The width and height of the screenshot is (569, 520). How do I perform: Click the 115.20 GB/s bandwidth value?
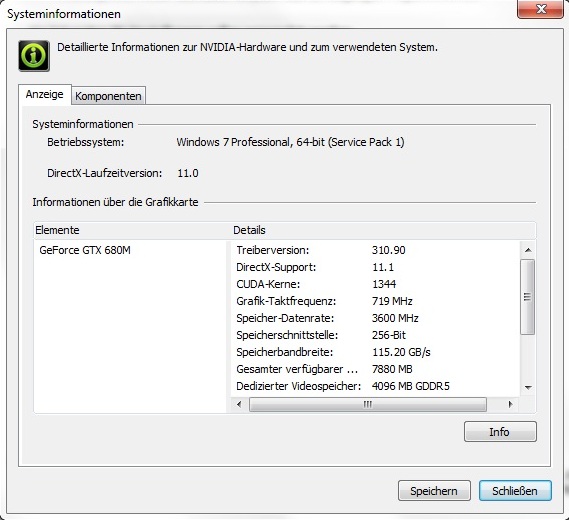tap(401, 352)
